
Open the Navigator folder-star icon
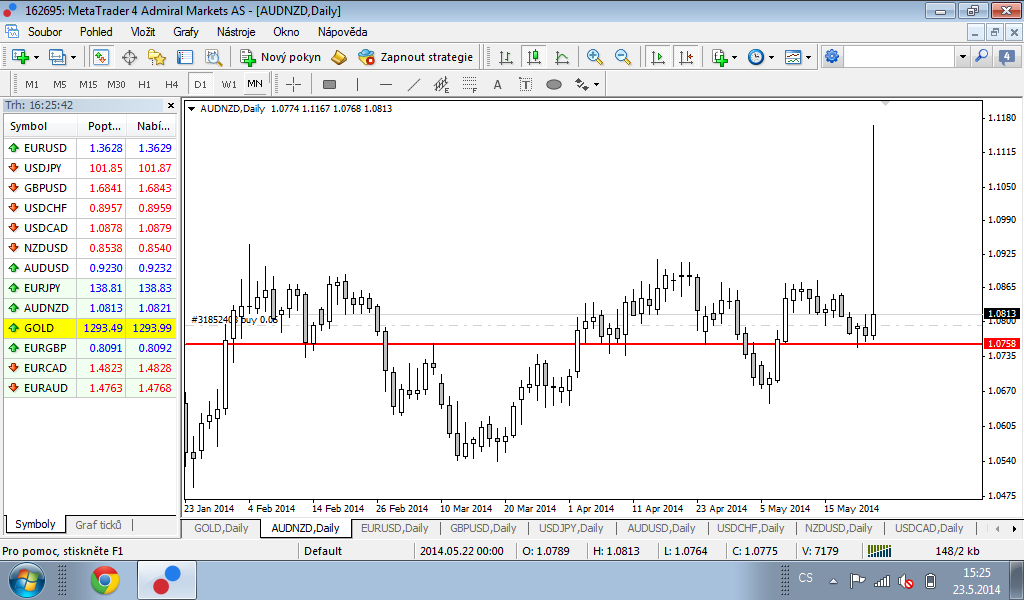[157, 57]
